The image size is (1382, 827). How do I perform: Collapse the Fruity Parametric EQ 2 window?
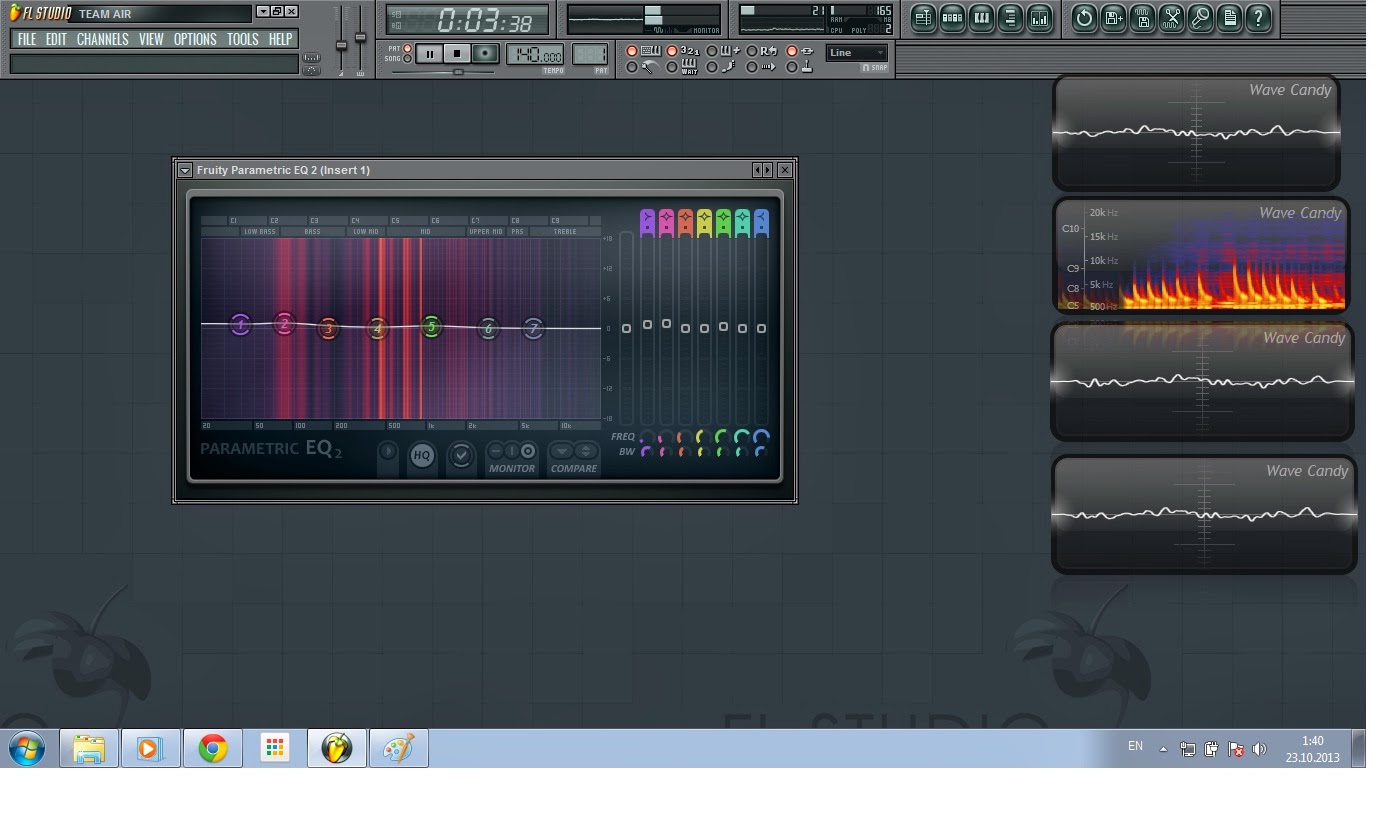click(185, 170)
